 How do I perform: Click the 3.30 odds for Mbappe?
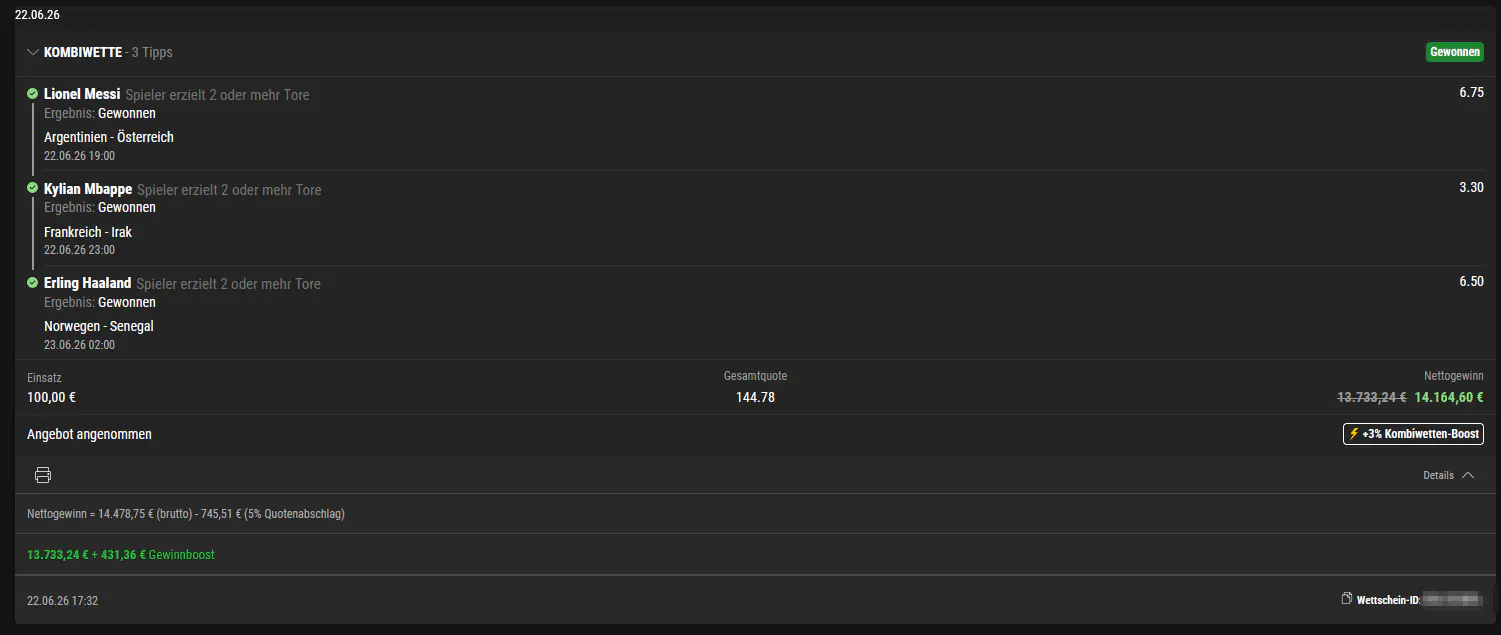click(1471, 187)
